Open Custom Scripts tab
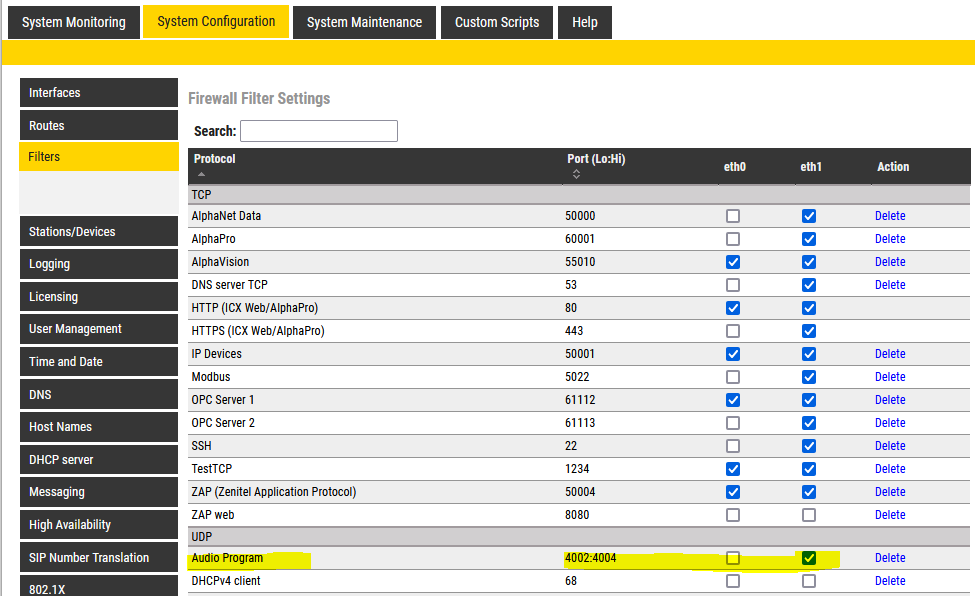The image size is (975, 596). pyautogui.click(x=497, y=22)
